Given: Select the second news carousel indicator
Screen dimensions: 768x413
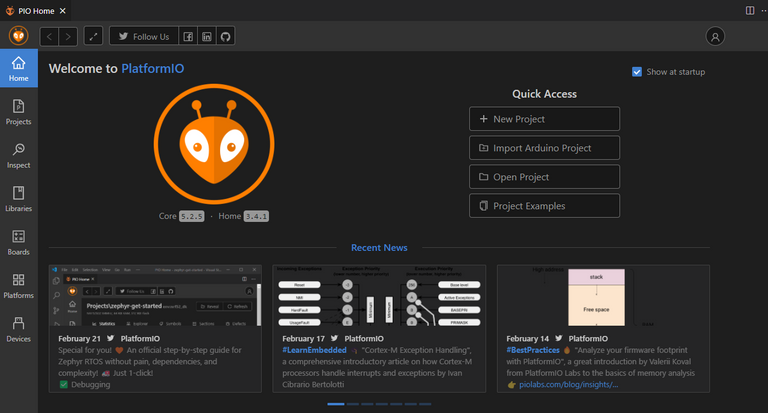Looking at the screenshot, I should 353,404.
